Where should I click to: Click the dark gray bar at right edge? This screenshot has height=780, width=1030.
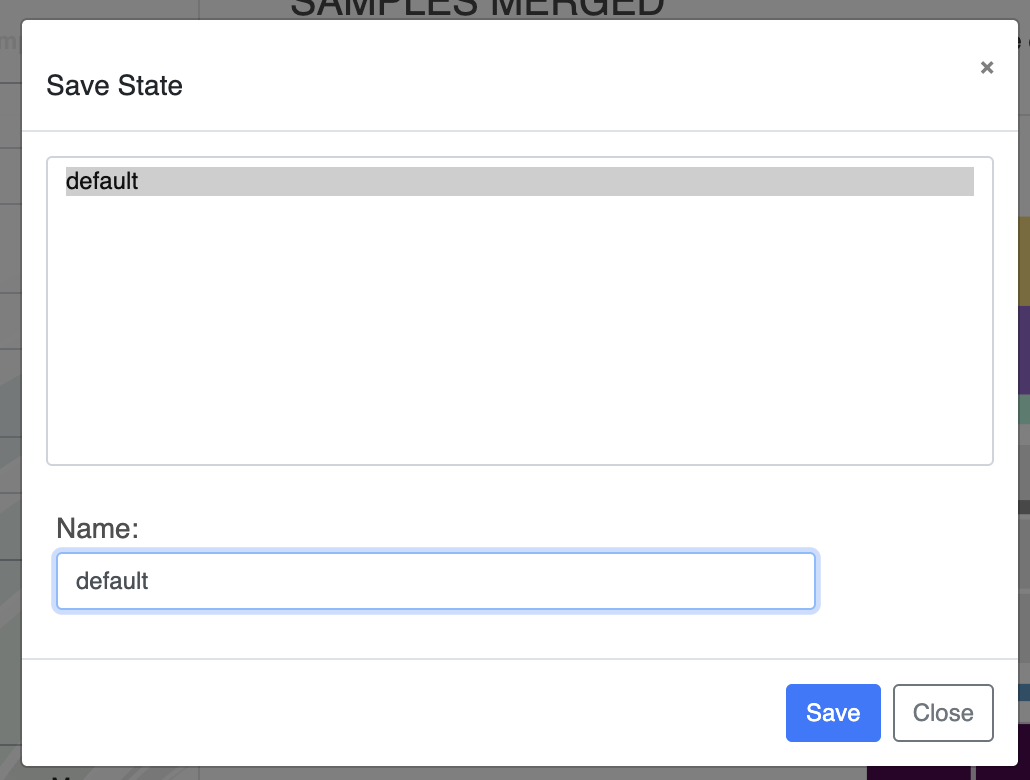pos(1024,507)
